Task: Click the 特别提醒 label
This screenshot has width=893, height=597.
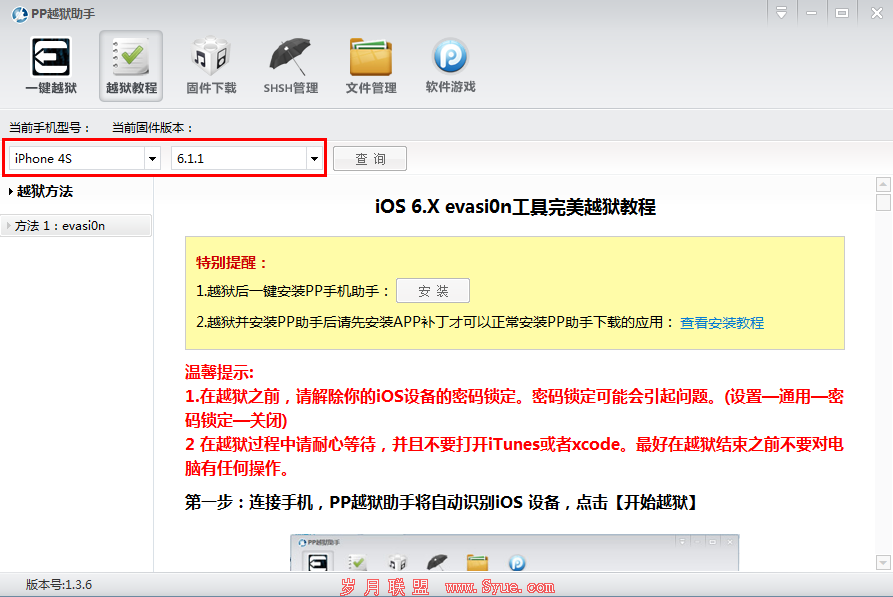Action: (231, 263)
